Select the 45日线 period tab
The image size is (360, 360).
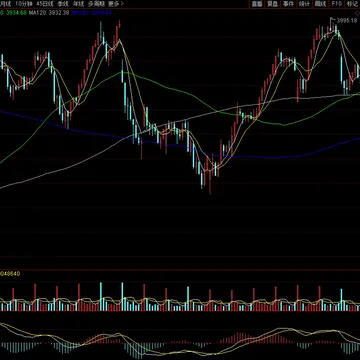point(45,4)
